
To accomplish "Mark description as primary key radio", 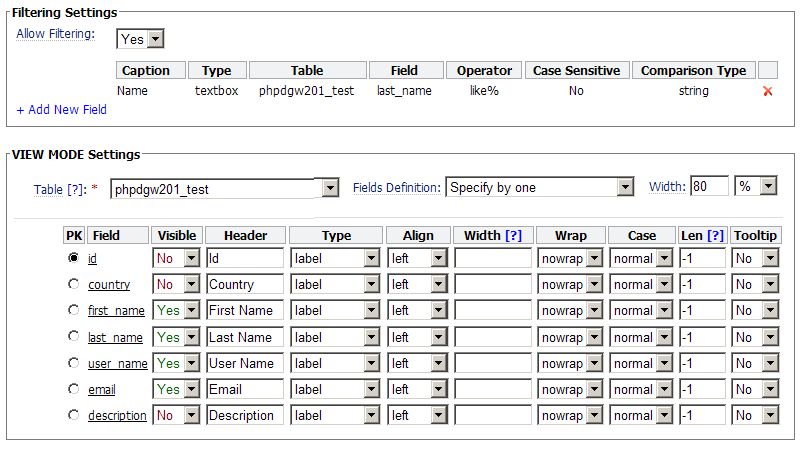I will 73,415.
